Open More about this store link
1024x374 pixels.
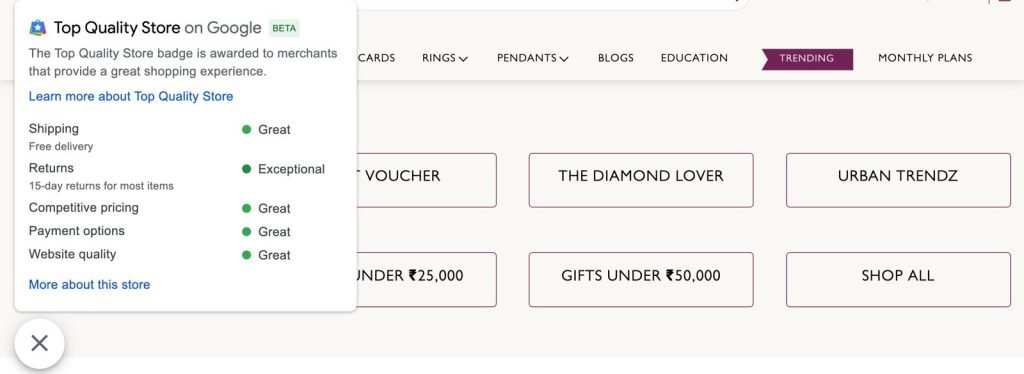89,285
